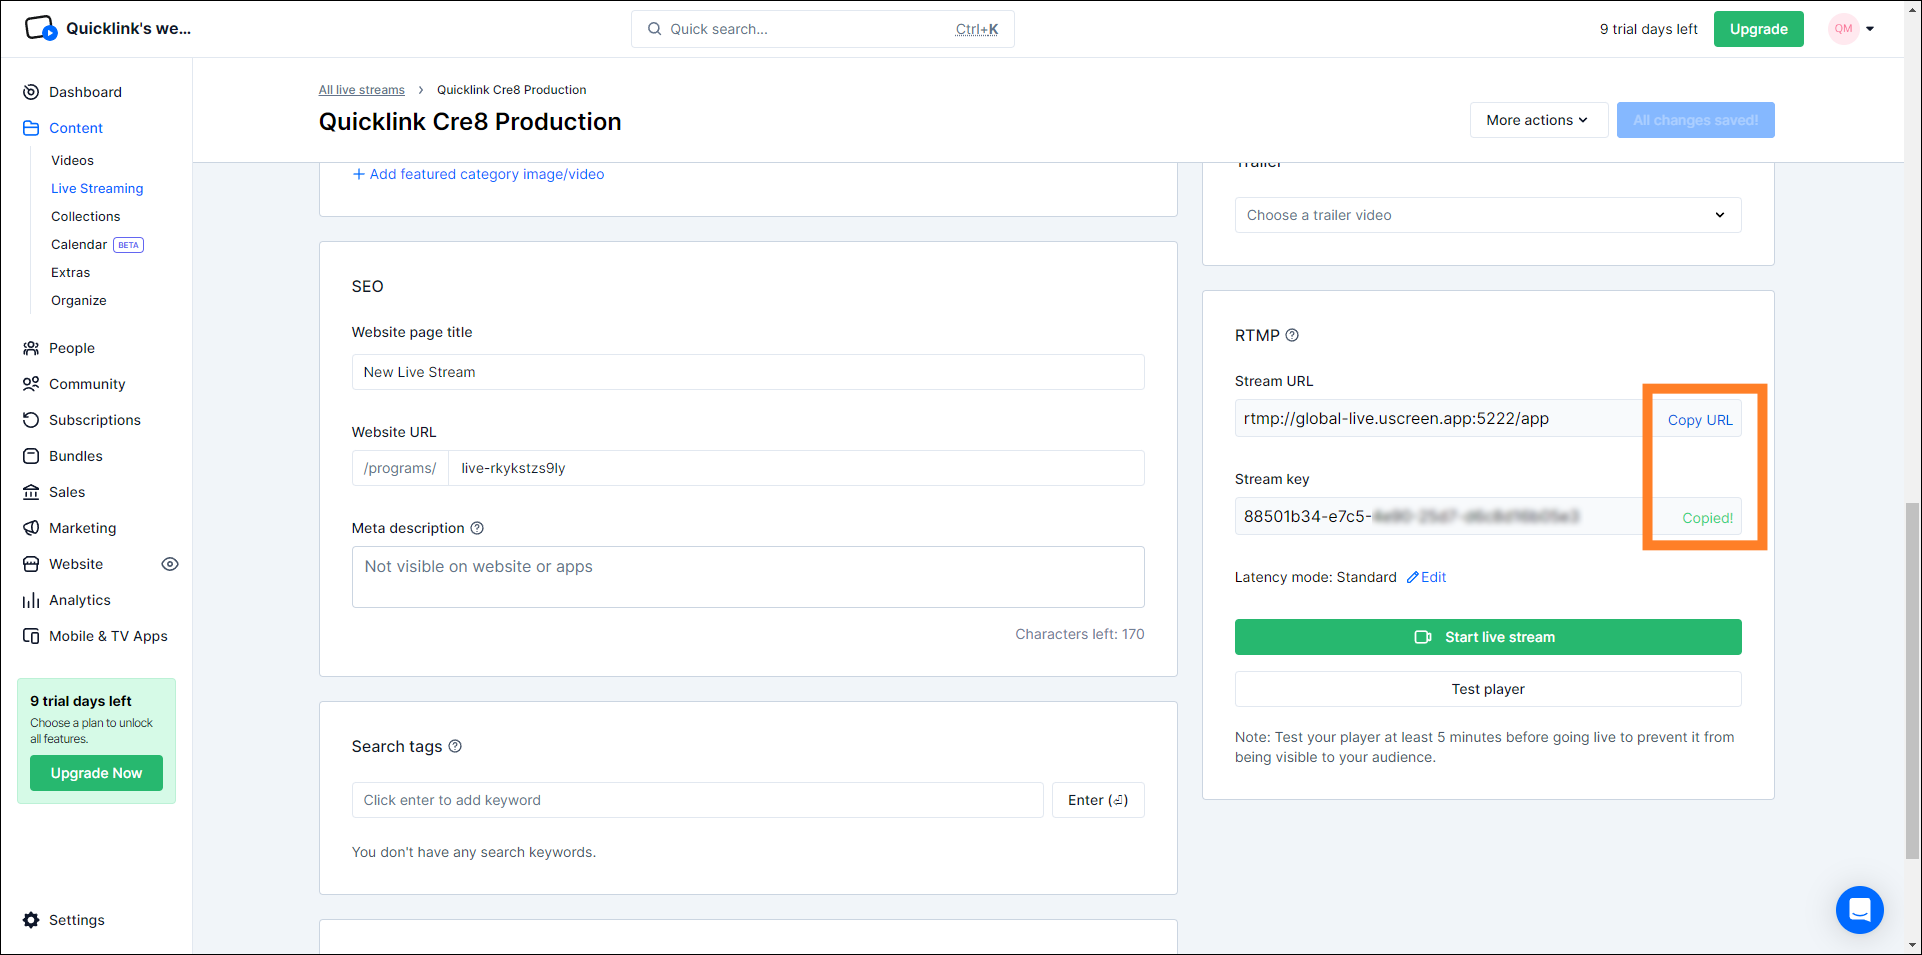Open the Dashboard icon in sidebar
The height and width of the screenshot is (955, 1922).
[31, 92]
